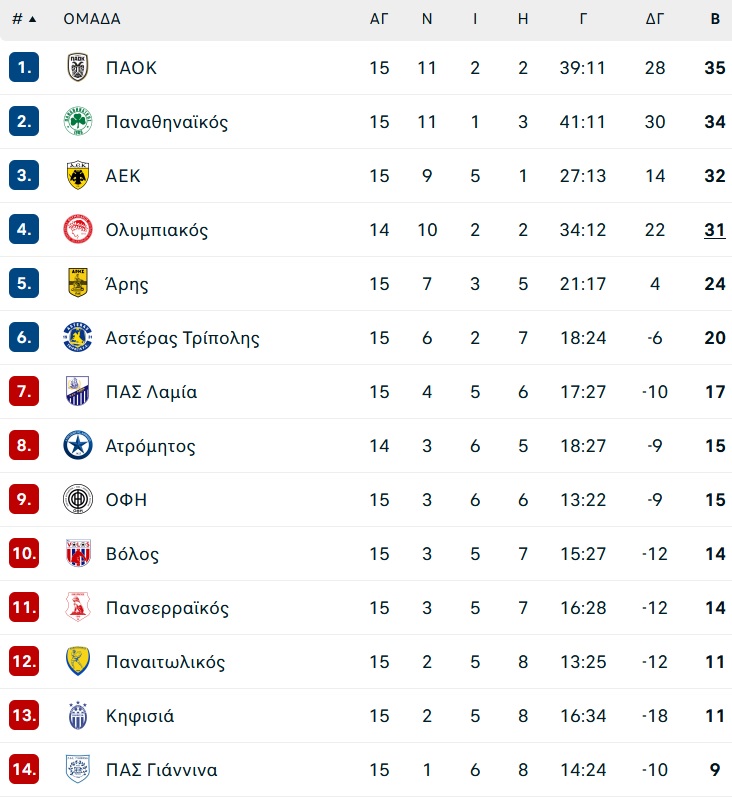Click the Ατρόμητος blue star logo

pyautogui.click(x=78, y=445)
